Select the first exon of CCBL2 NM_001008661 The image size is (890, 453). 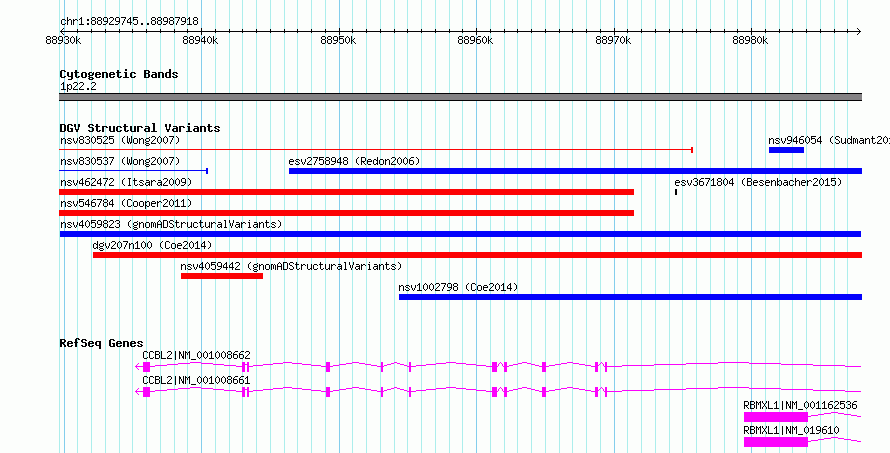click(x=146, y=392)
